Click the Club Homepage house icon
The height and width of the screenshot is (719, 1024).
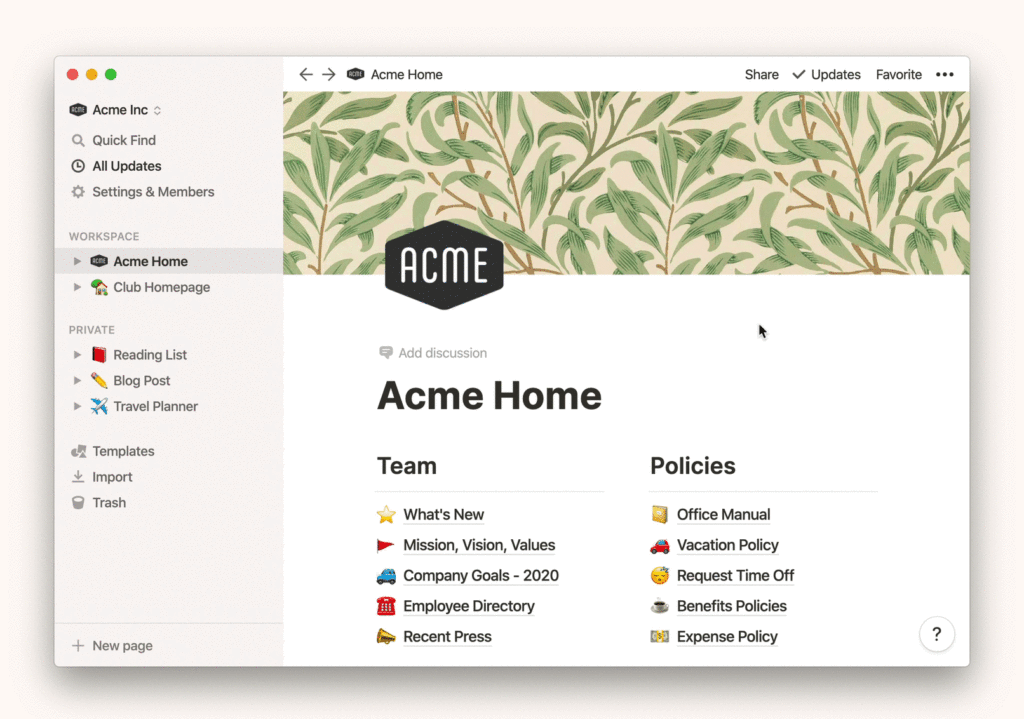(x=99, y=287)
